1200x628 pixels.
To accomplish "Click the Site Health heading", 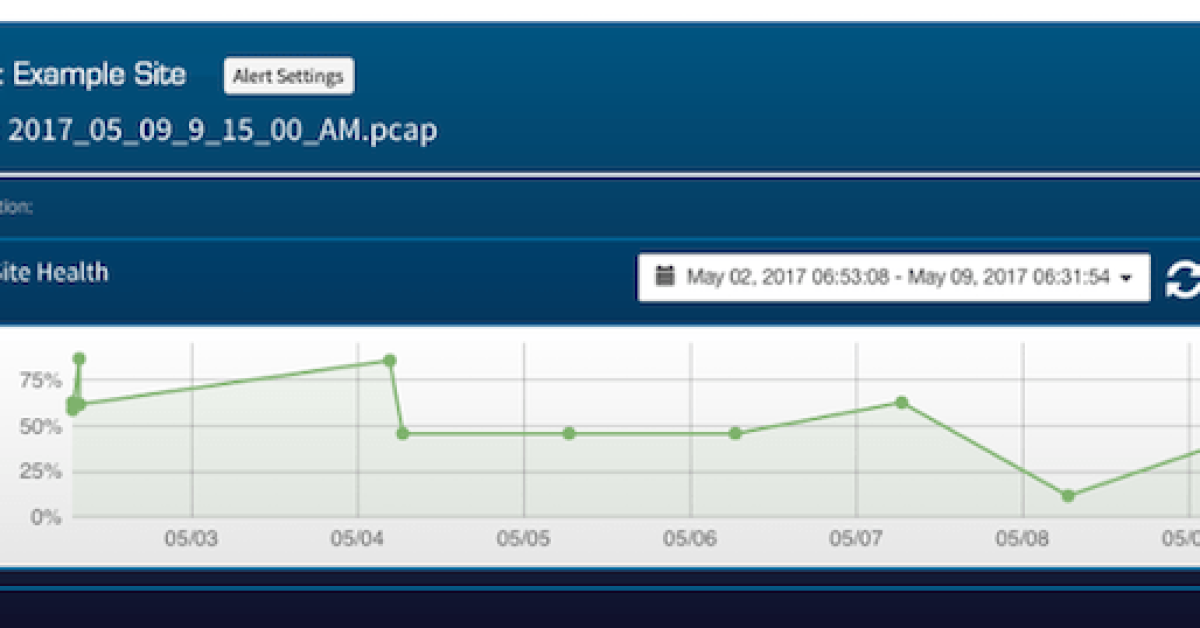I will pyautogui.click(x=54, y=272).
